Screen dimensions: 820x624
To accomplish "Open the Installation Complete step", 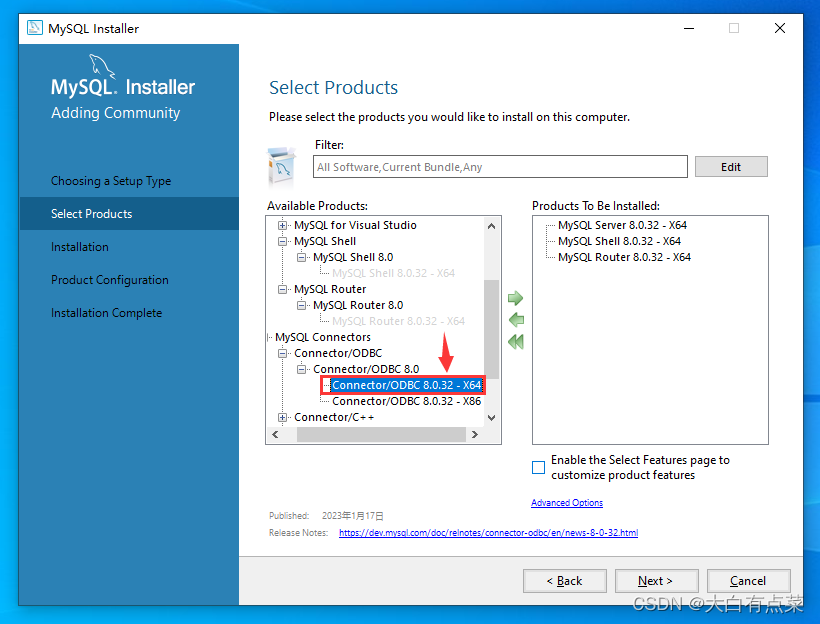I will coord(107,313).
